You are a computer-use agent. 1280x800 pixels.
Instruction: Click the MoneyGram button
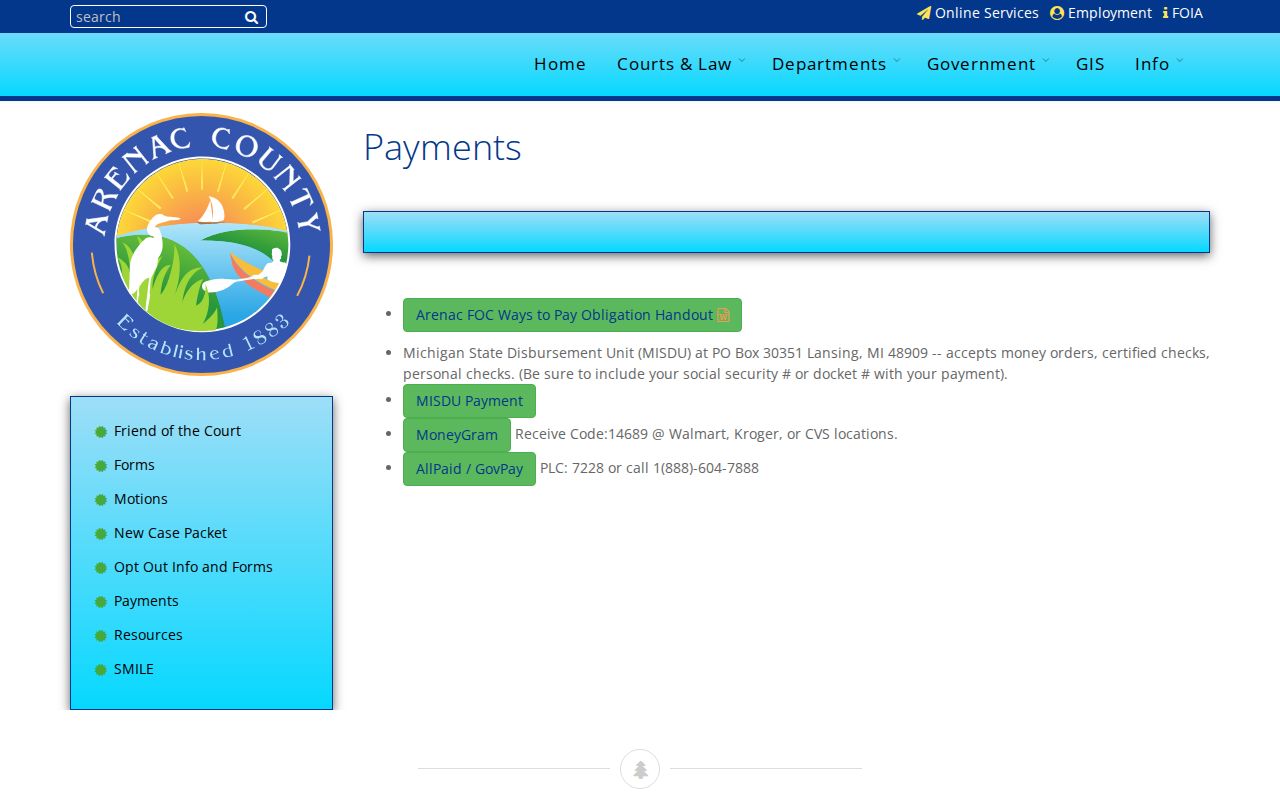[457, 435]
